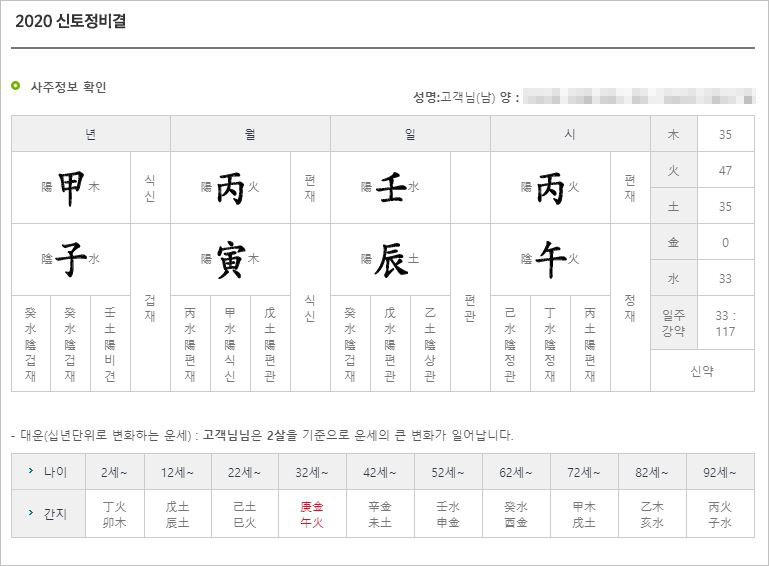Viewport: 769px width, 566px height.
Task: Select the 2세~ age column
Action: click(x=114, y=472)
